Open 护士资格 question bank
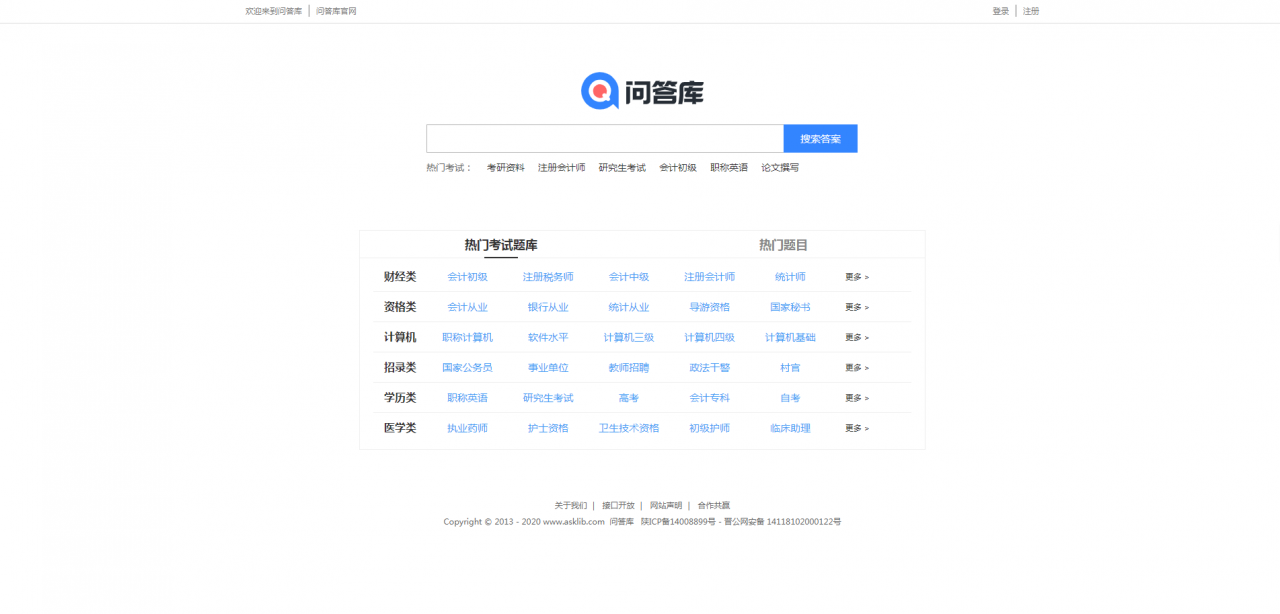The height and width of the screenshot is (614, 1280). pos(548,428)
